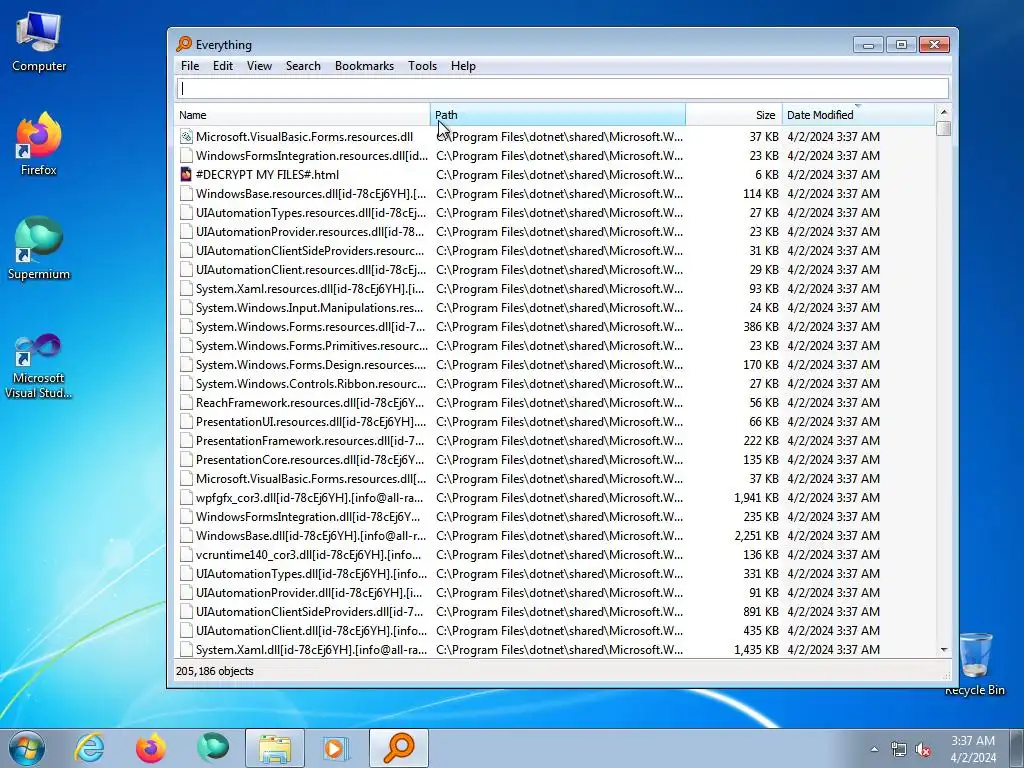Click the muted volume tray icon
The width and height of the screenshot is (1024, 768).
point(923,749)
